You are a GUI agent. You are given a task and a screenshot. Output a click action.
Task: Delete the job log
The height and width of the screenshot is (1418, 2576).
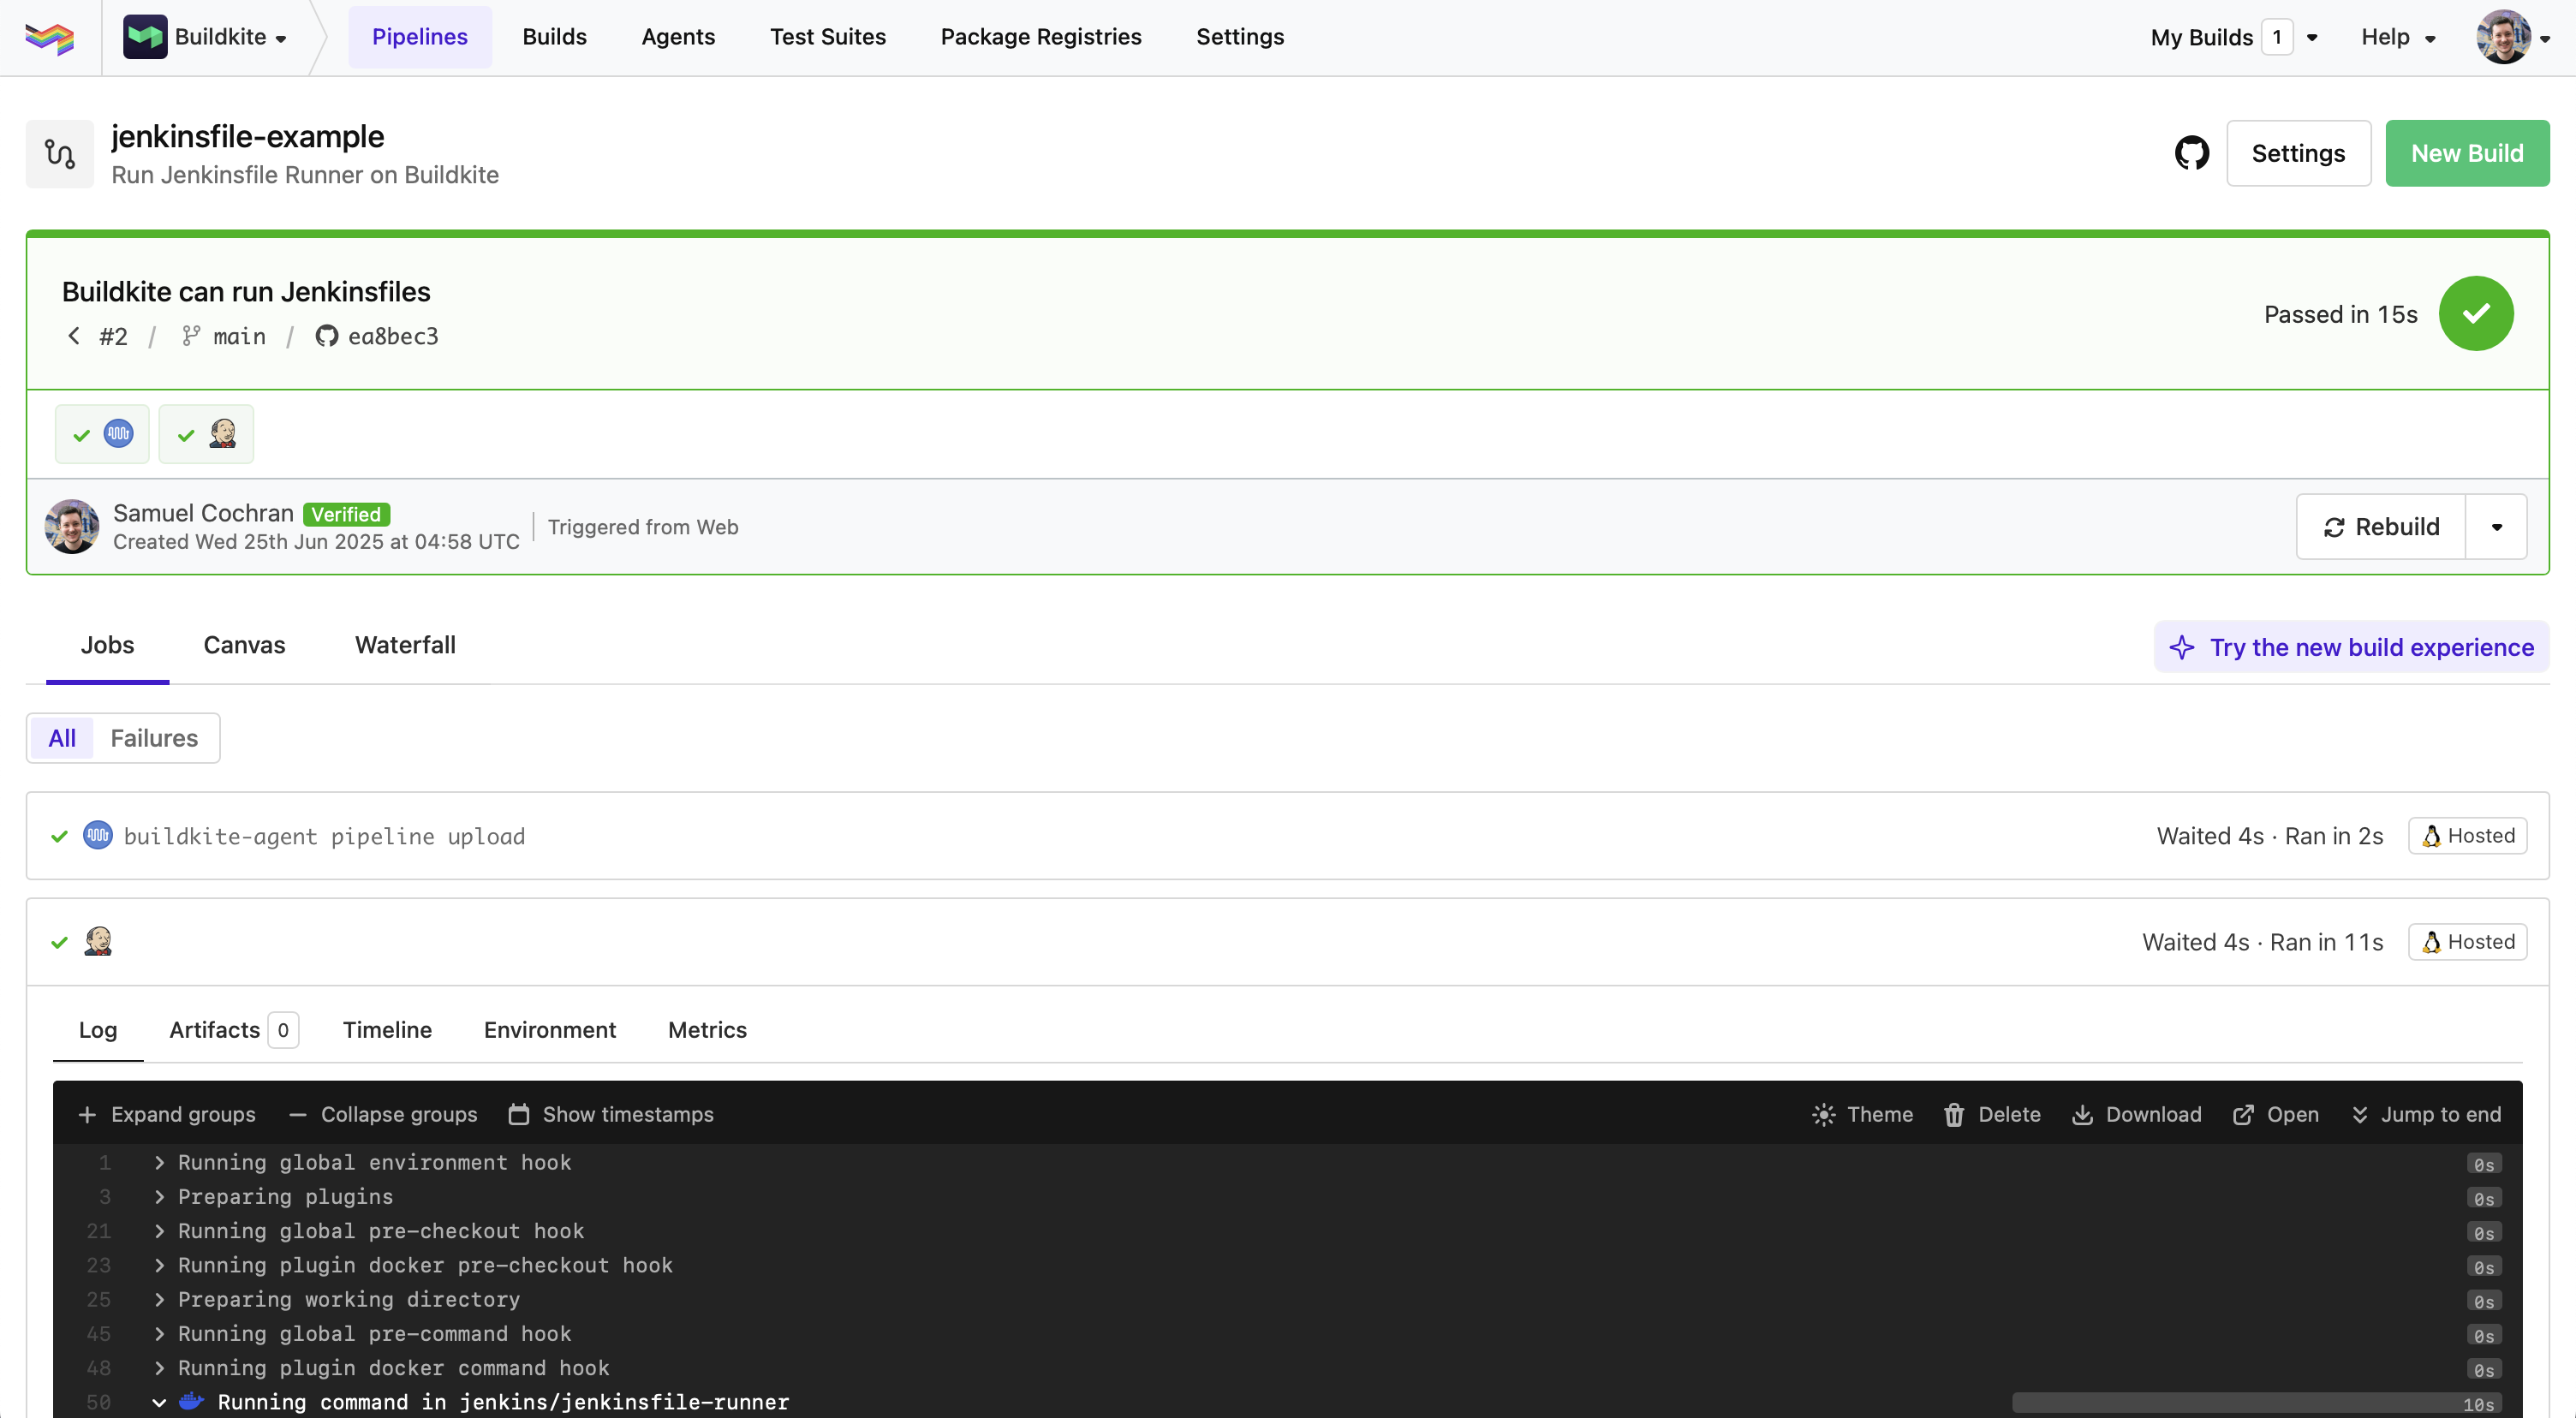click(1991, 1114)
